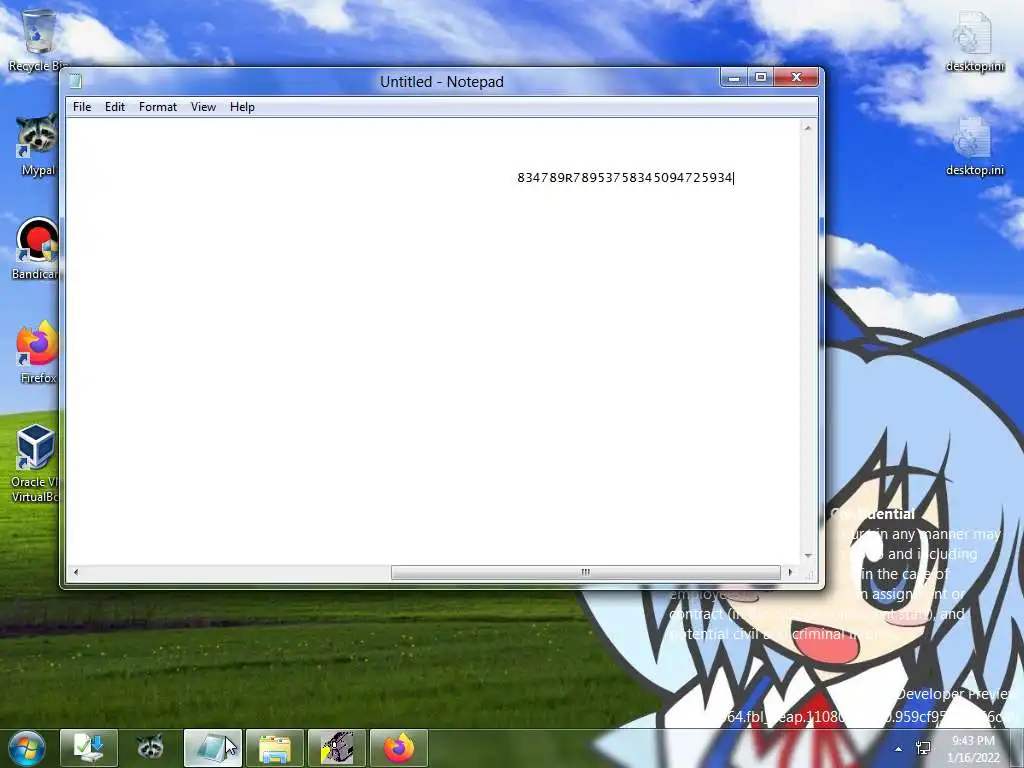Click the vertical scrollbar down arrow
This screenshot has width=1024, height=768.
coord(808,556)
